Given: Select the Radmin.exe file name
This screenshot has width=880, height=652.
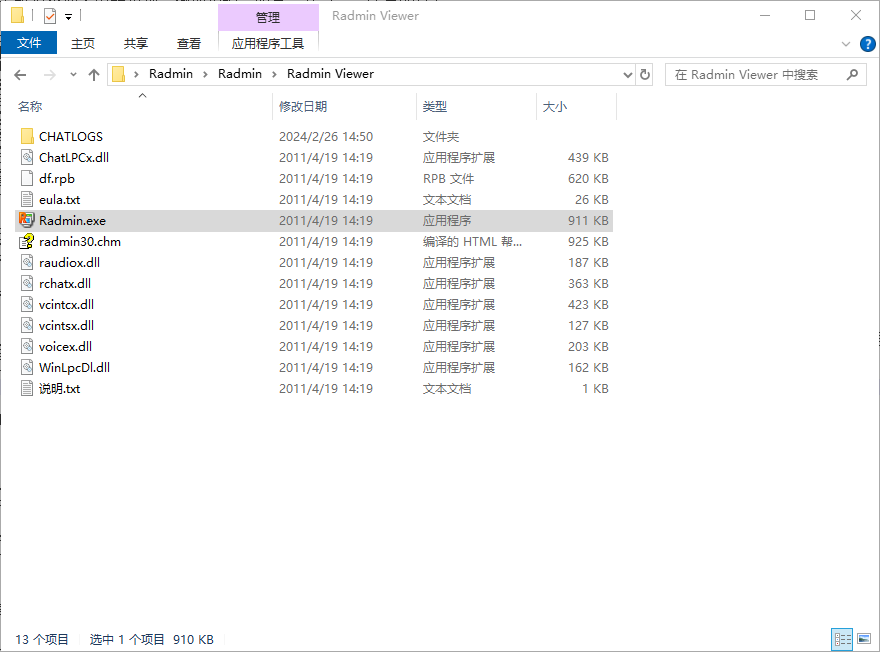Looking at the screenshot, I should click(x=72, y=221).
